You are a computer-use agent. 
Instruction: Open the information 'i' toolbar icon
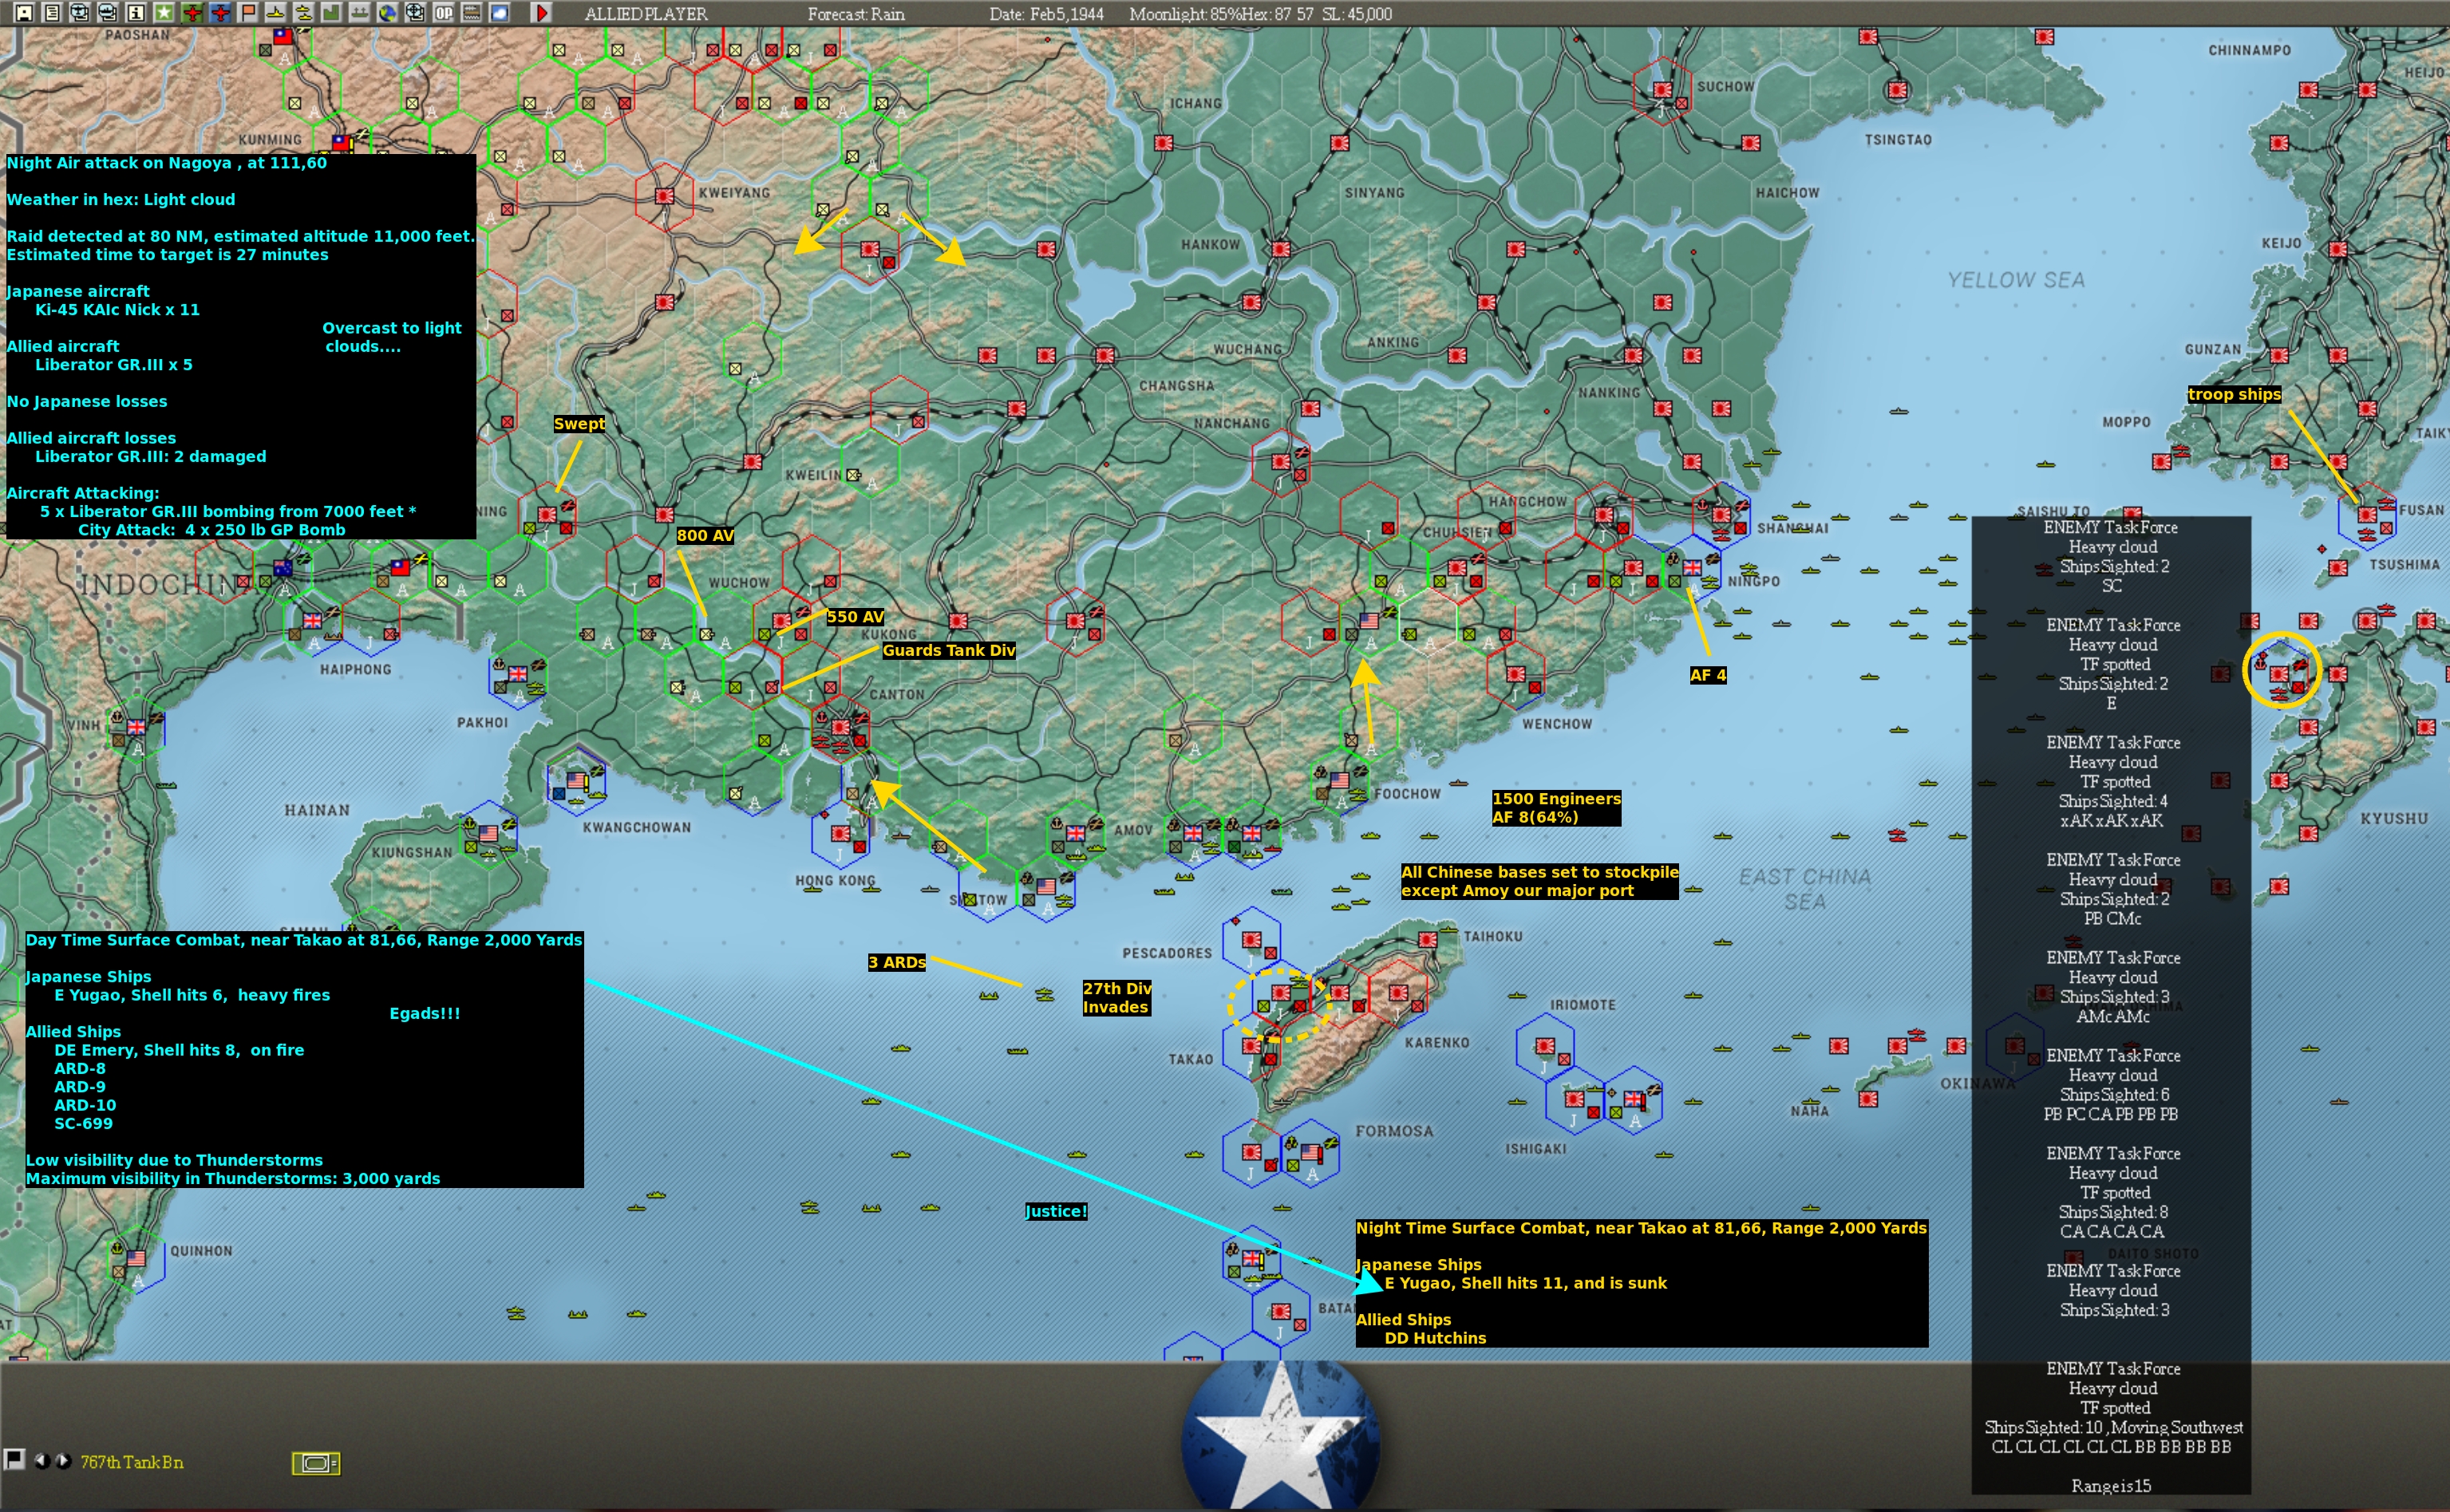coord(136,13)
